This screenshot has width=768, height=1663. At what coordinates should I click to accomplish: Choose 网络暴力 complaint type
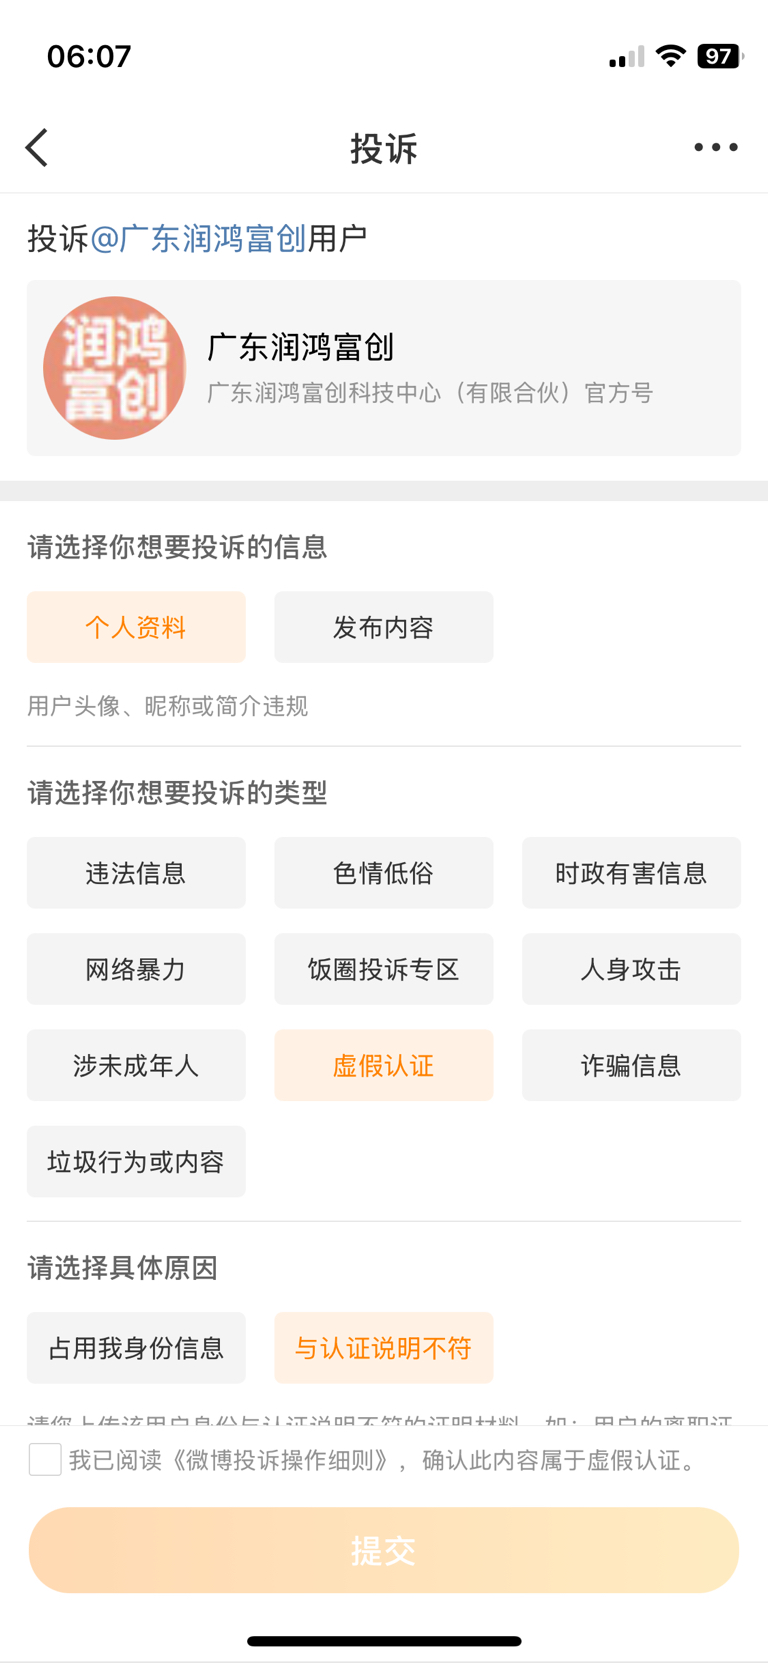click(x=136, y=969)
